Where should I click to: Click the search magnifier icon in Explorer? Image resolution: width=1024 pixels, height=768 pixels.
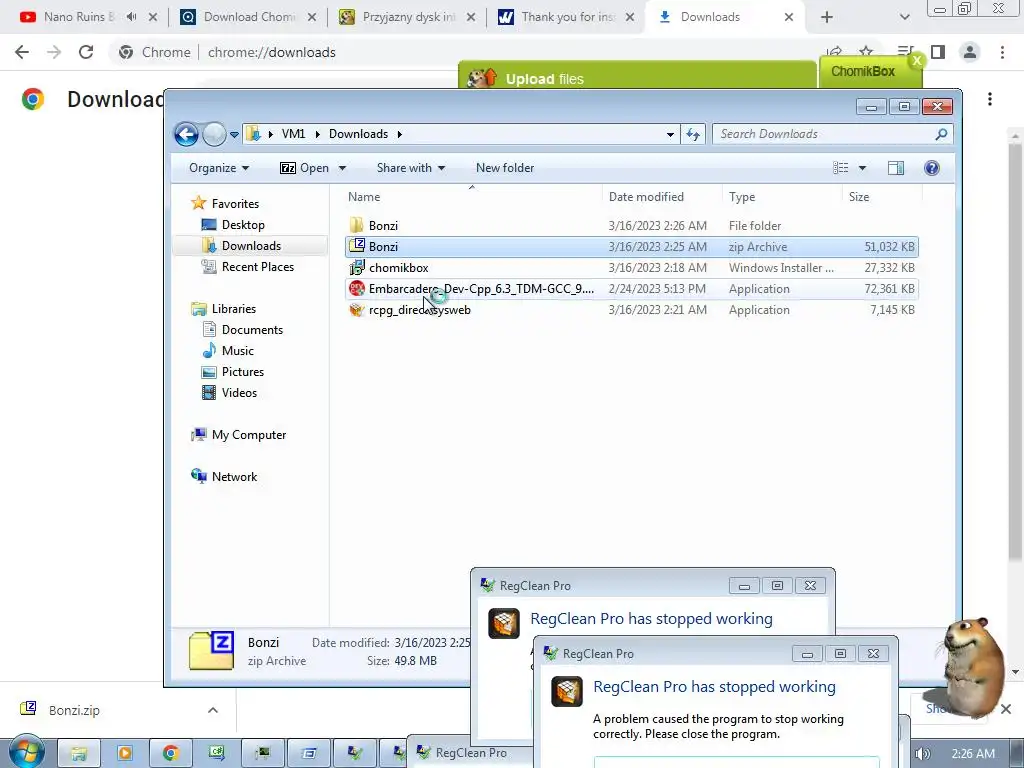(941, 134)
